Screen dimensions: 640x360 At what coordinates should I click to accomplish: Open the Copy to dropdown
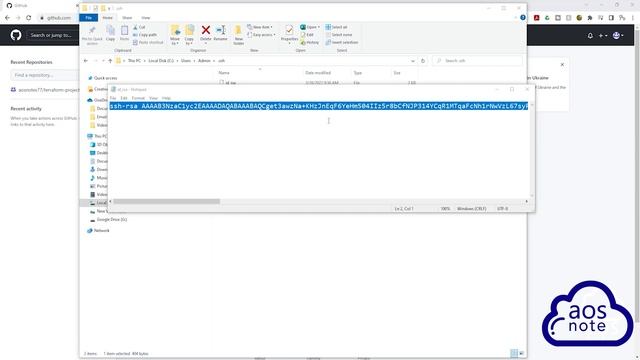click(189, 35)
